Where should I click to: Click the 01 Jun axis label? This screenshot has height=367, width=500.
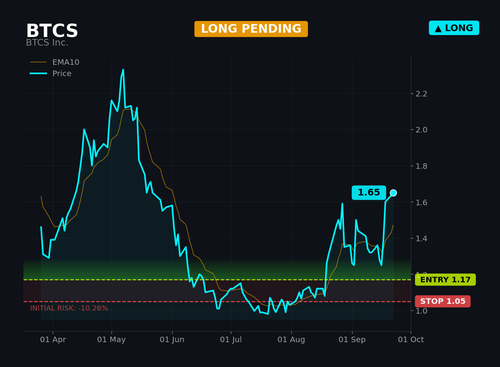[172, 339]
